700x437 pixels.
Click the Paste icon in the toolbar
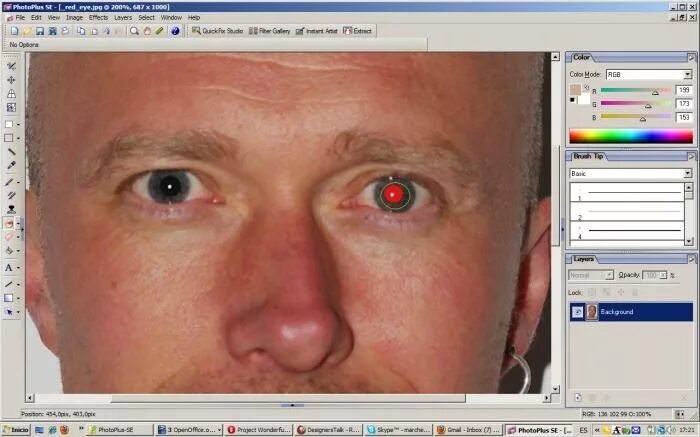click(x=94, y=31)
